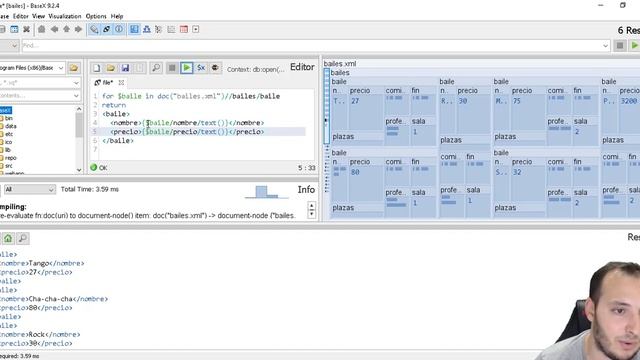640x360 pixels.
Task: Step Info text down arrow
Action: (312, 214)
